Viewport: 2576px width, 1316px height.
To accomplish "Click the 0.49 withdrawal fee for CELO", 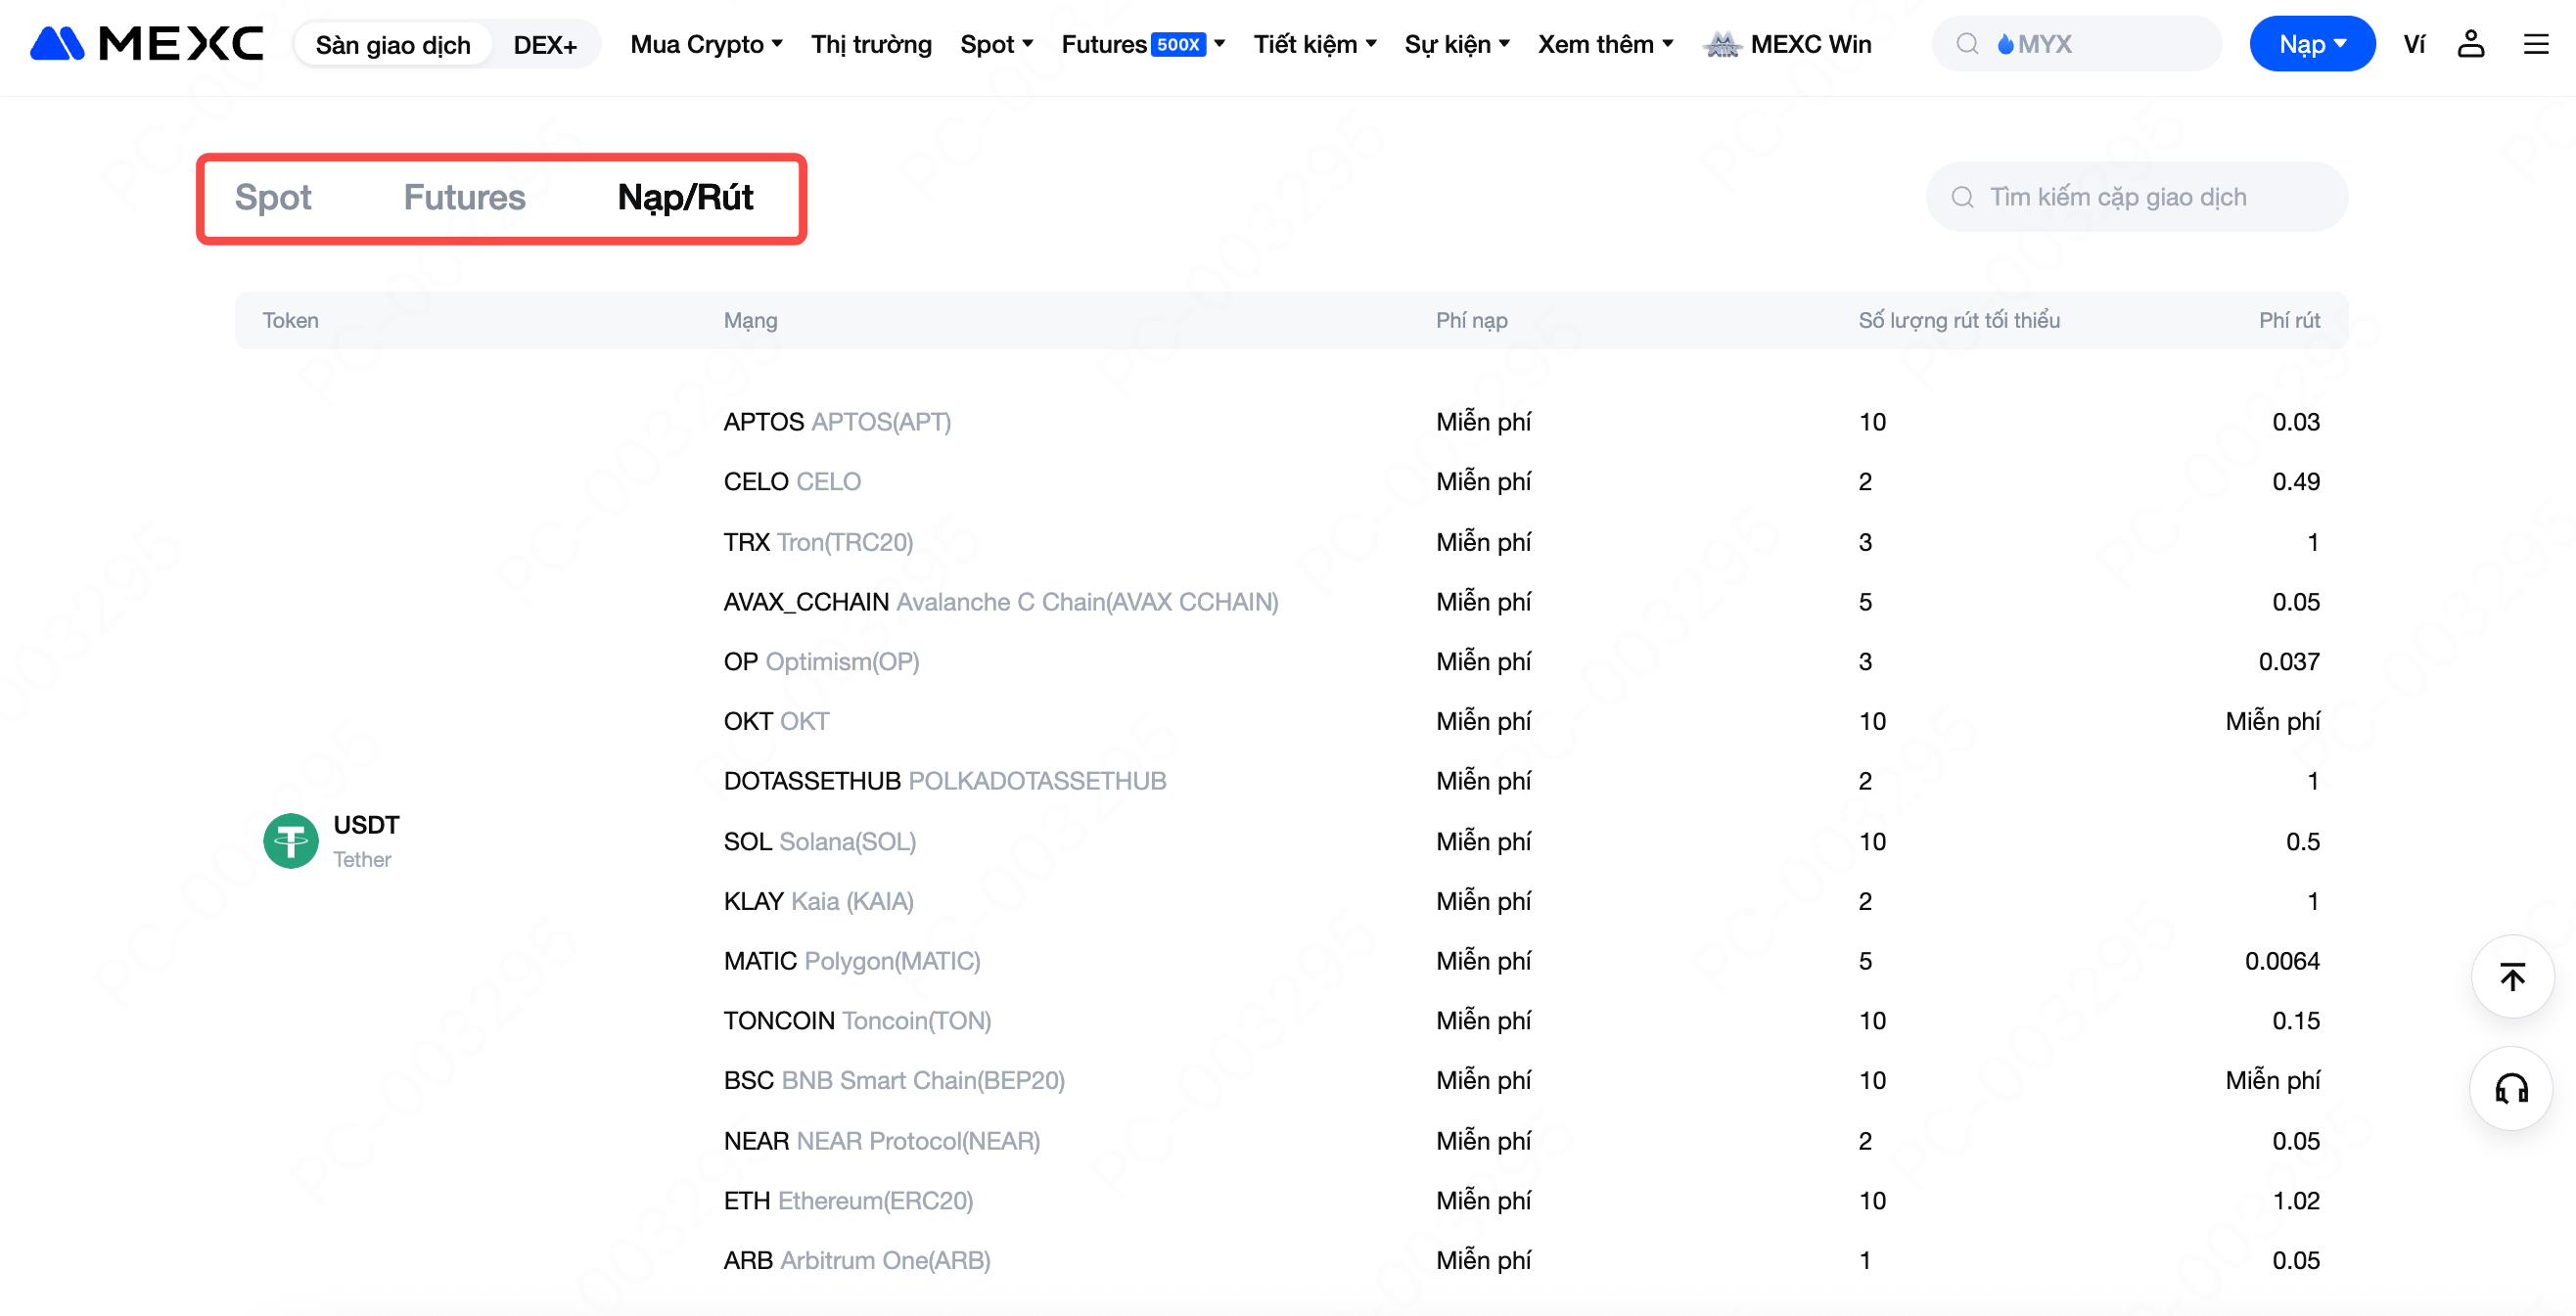I will click(2295, 482).
